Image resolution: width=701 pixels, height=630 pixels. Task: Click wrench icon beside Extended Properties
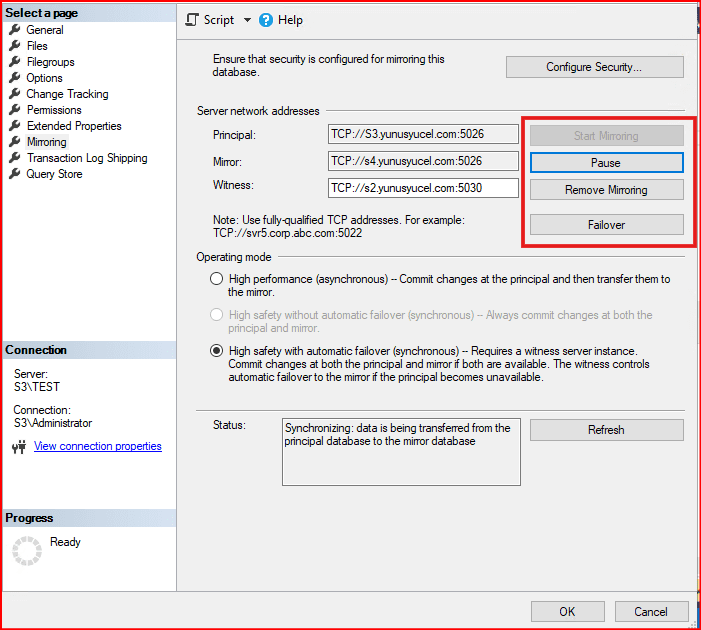tap(15, 126)
